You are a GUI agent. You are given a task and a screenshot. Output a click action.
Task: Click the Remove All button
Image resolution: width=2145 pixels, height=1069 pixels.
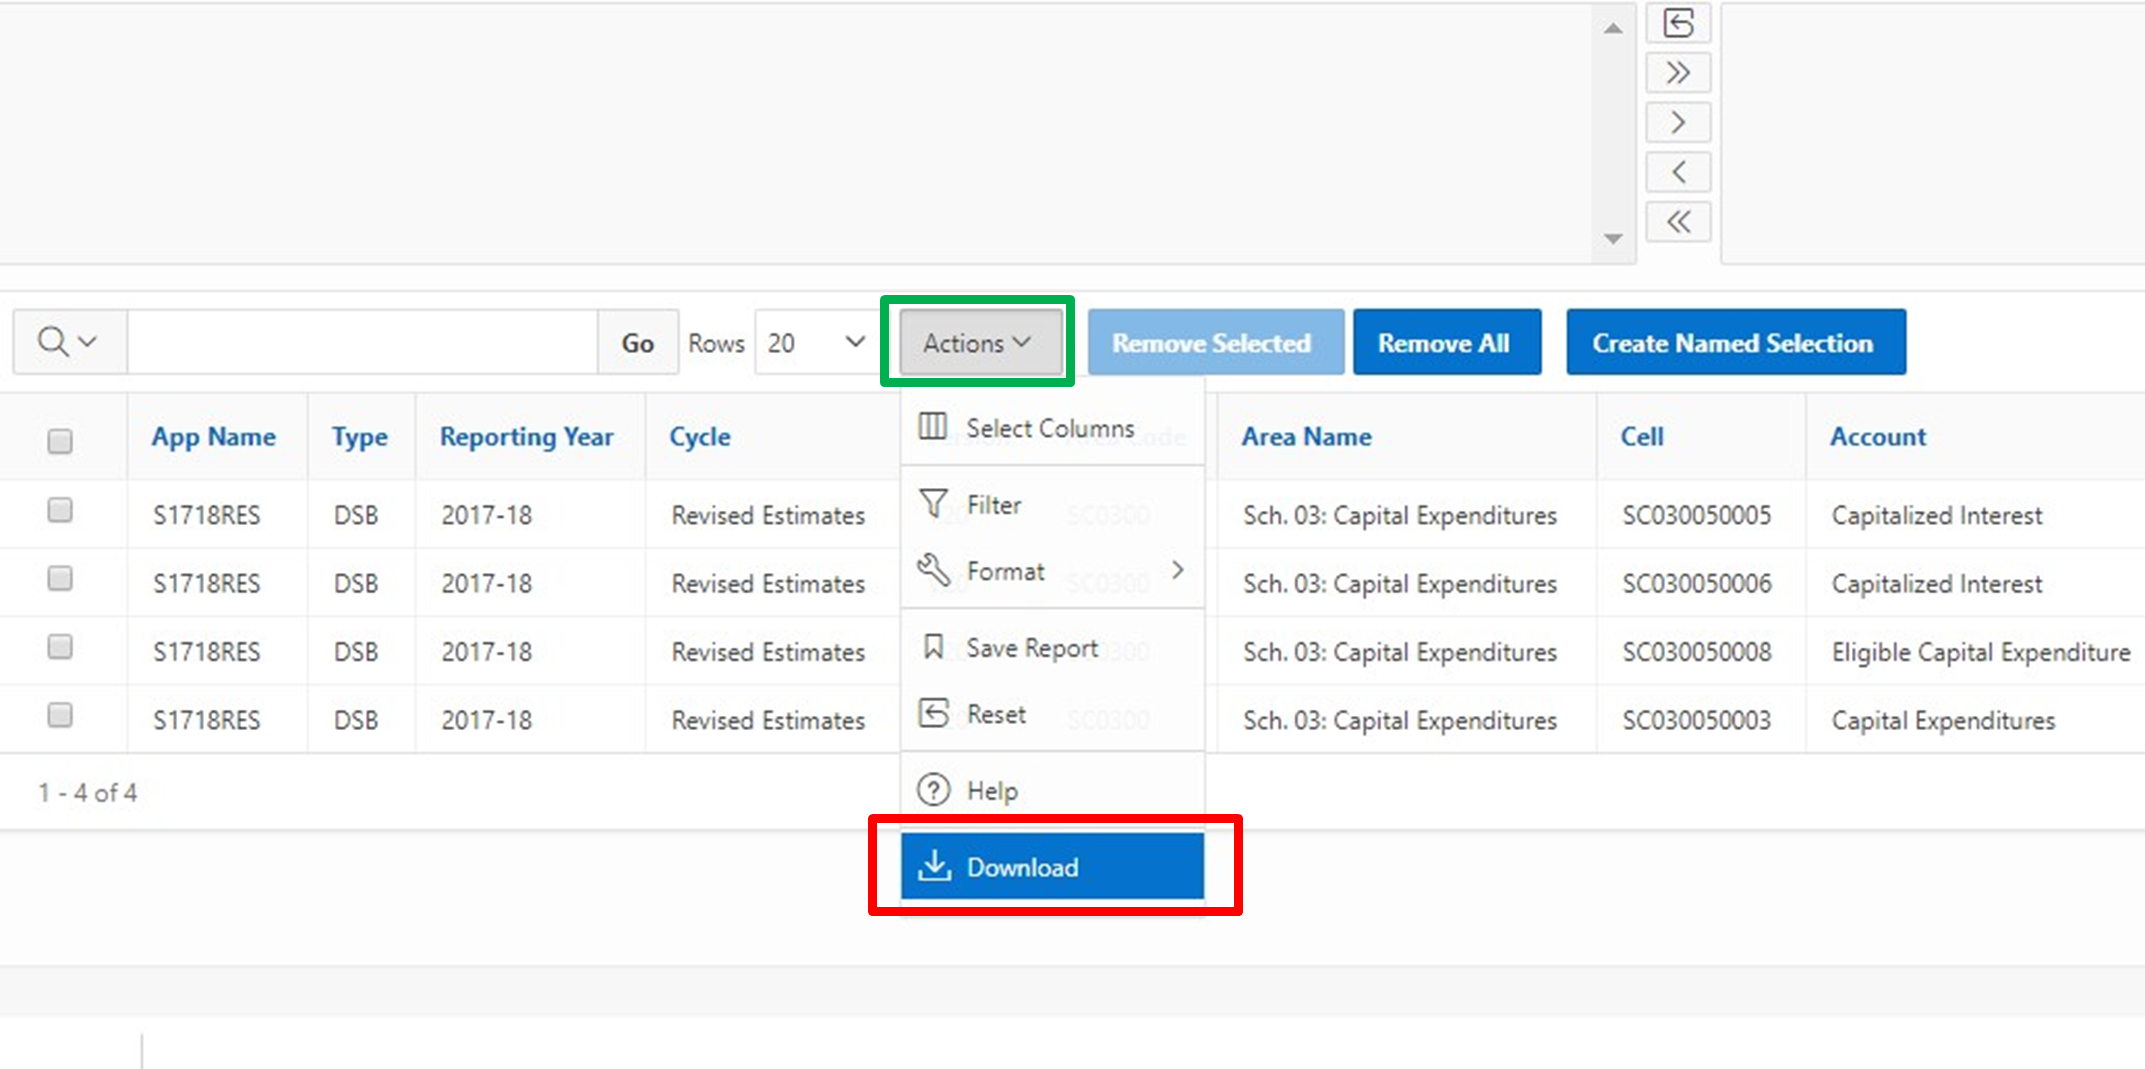[1445, 343]
